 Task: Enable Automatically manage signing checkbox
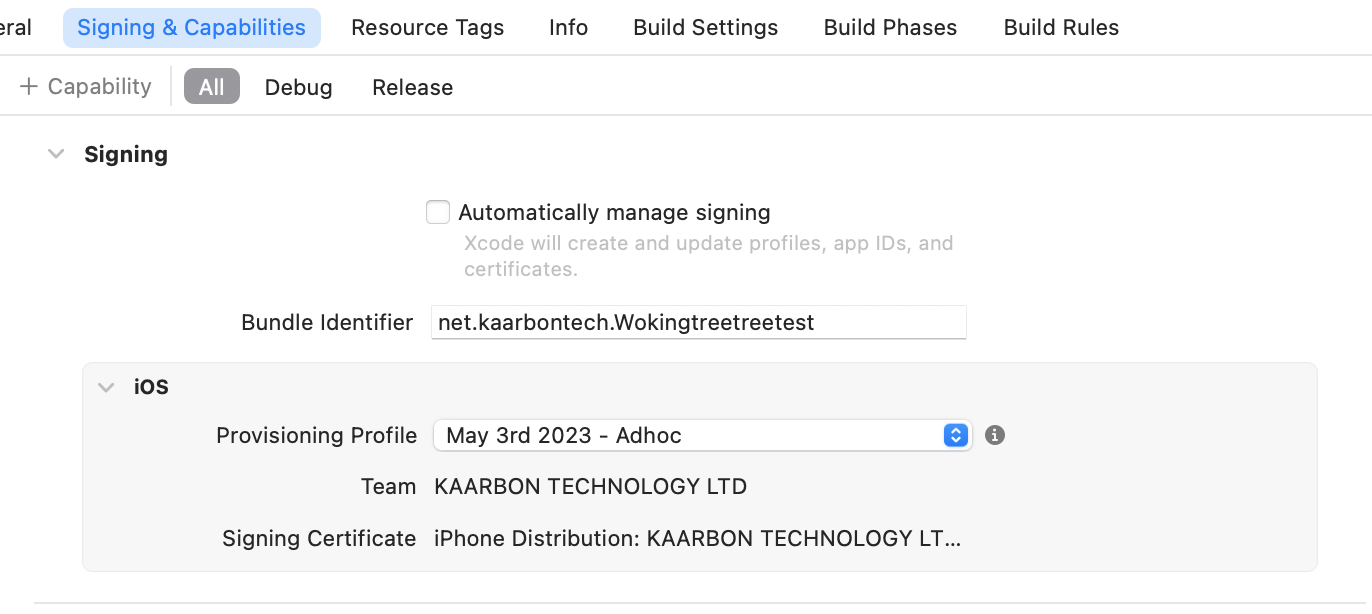(438, 212)
